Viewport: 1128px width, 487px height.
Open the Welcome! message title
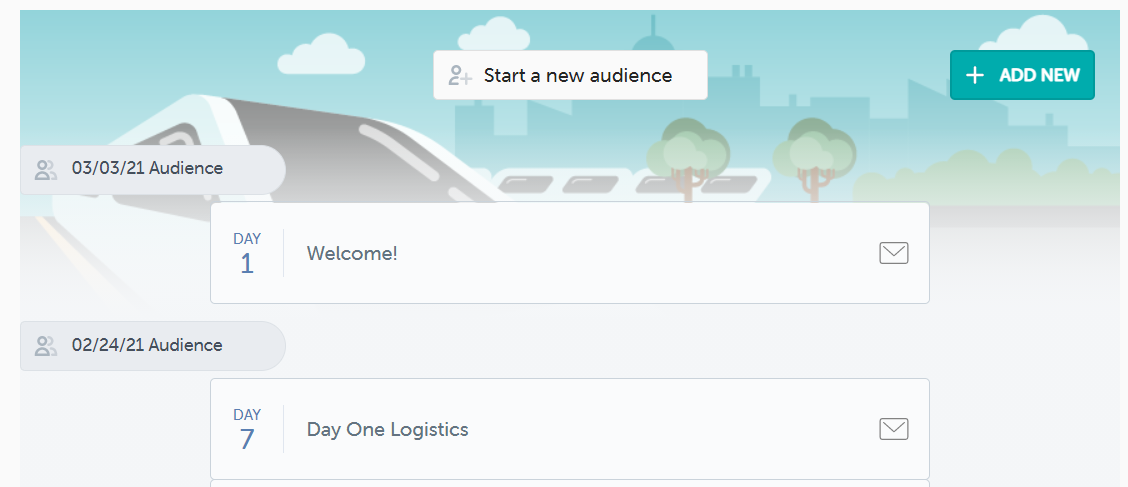[x=352, y=254]
